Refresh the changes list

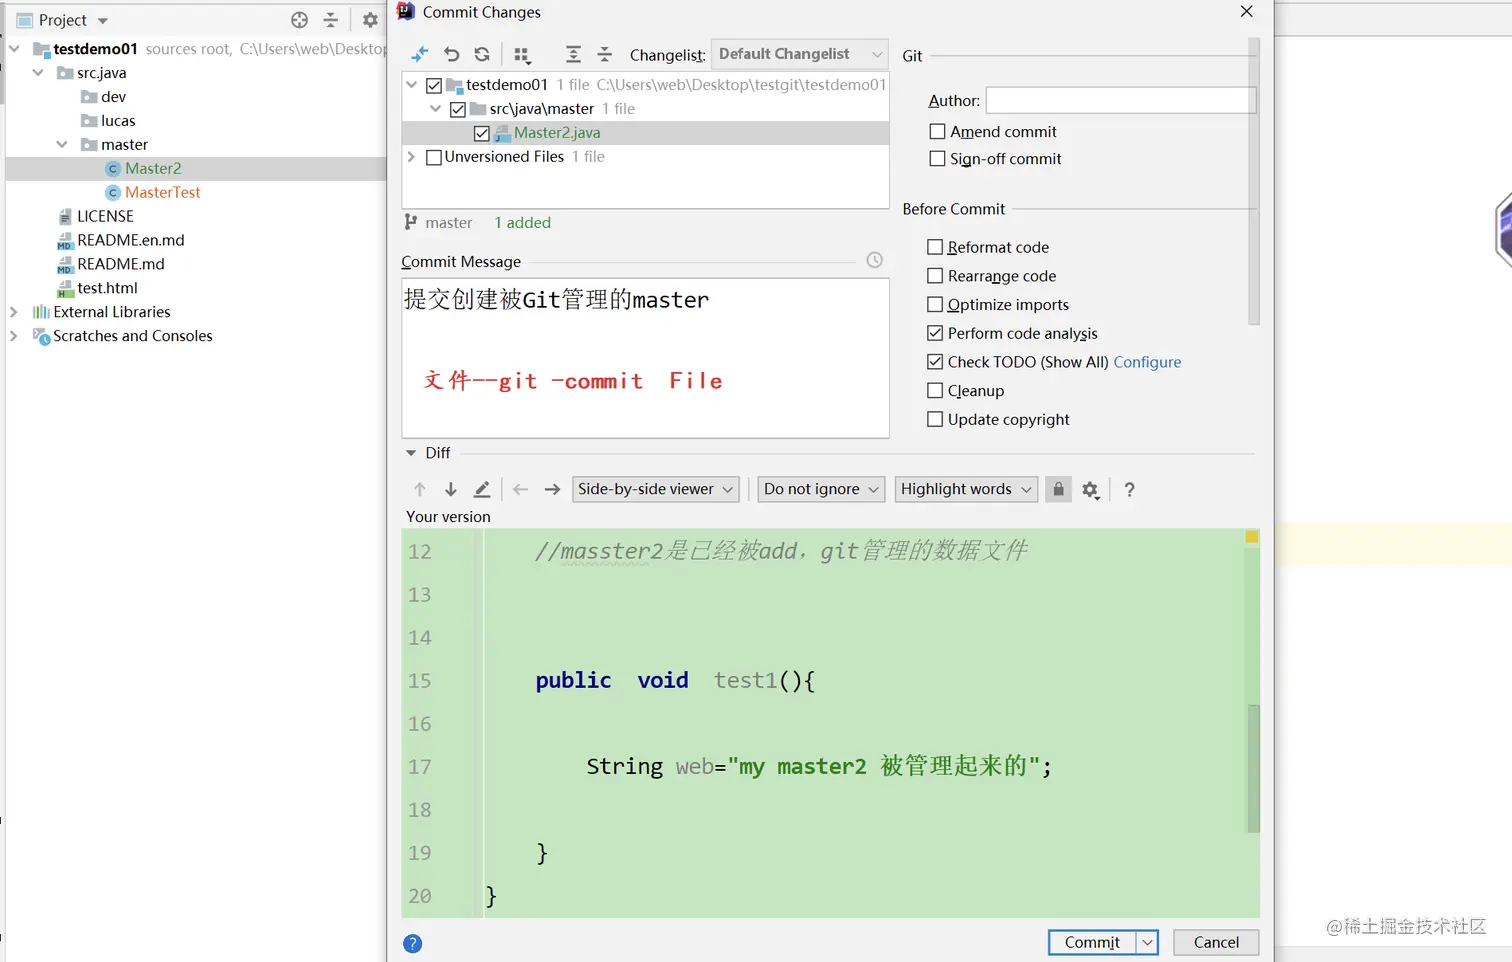[482, 54]
